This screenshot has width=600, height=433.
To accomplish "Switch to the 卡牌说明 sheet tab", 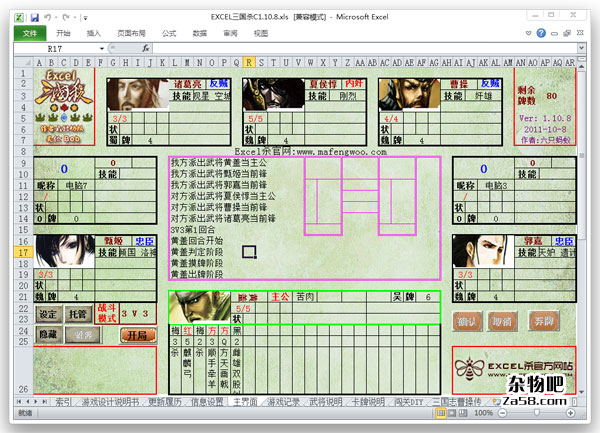I will 368,402.
